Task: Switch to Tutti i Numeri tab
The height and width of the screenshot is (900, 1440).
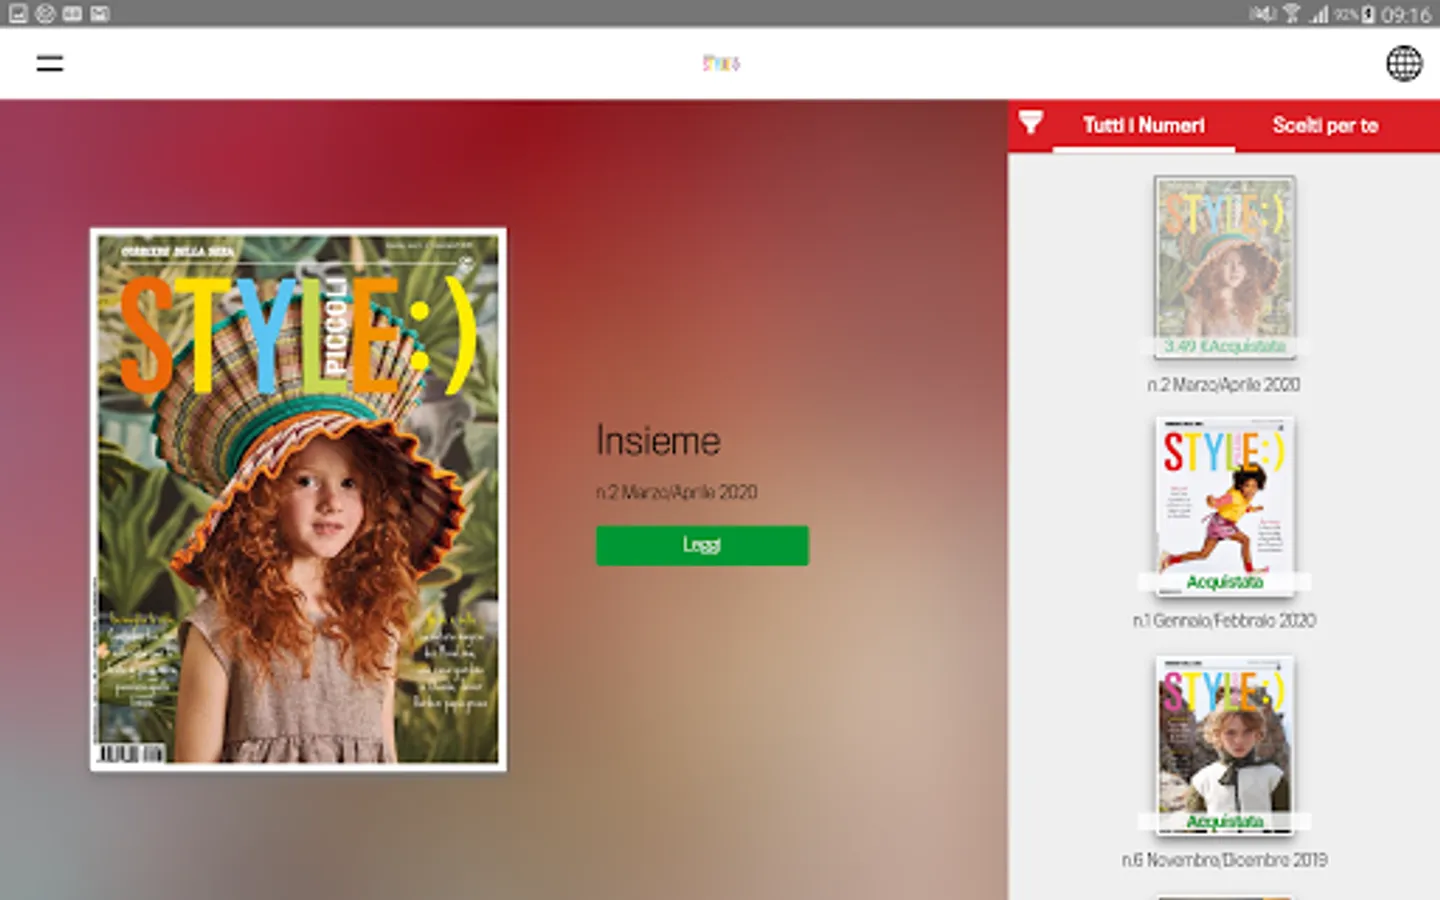Action: click(x=1144, y=125)
